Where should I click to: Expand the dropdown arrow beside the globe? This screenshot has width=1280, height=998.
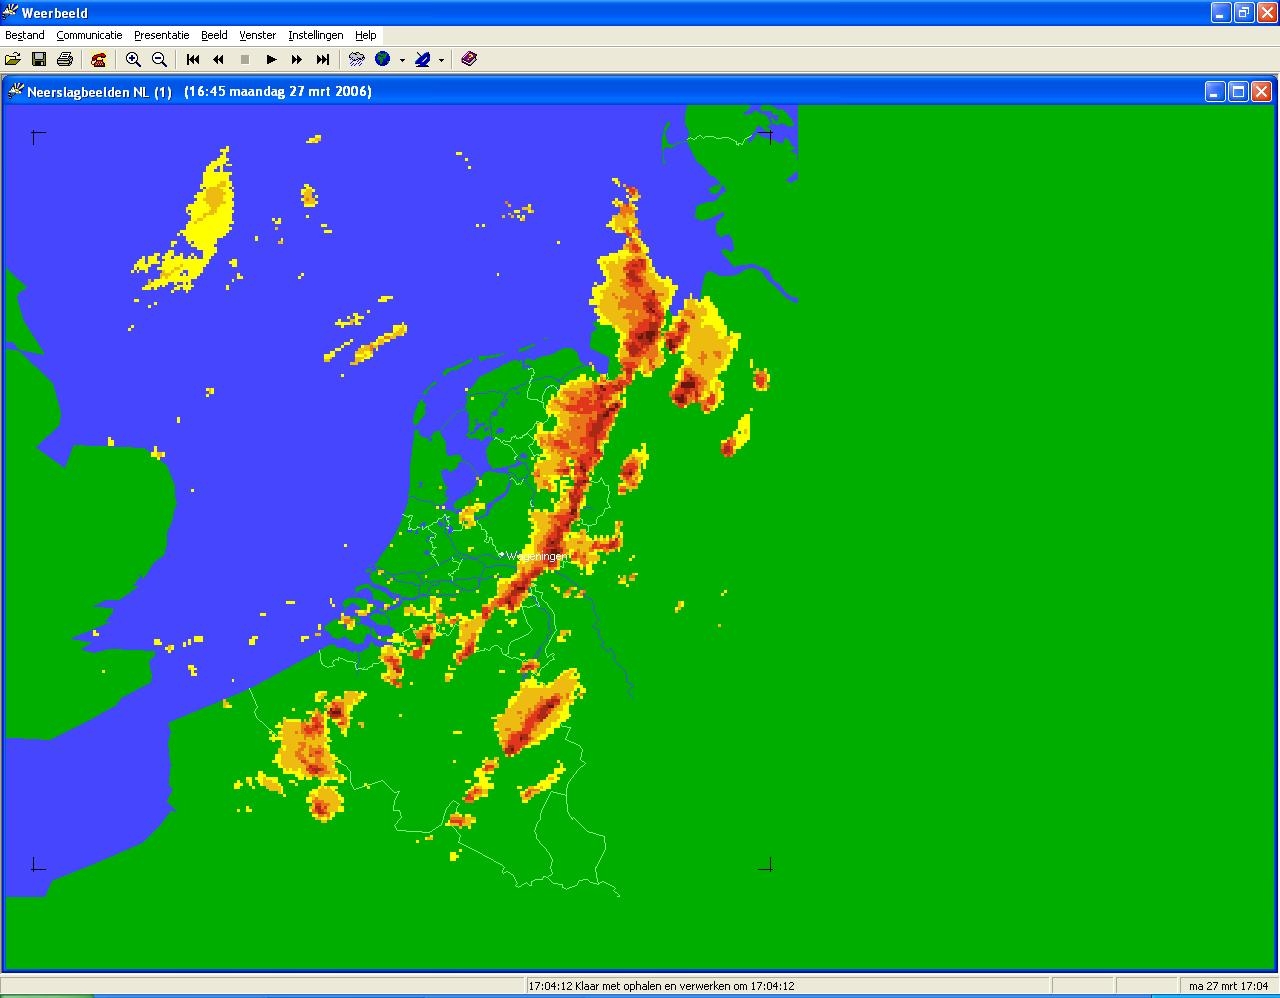click(x=402, y=60)
